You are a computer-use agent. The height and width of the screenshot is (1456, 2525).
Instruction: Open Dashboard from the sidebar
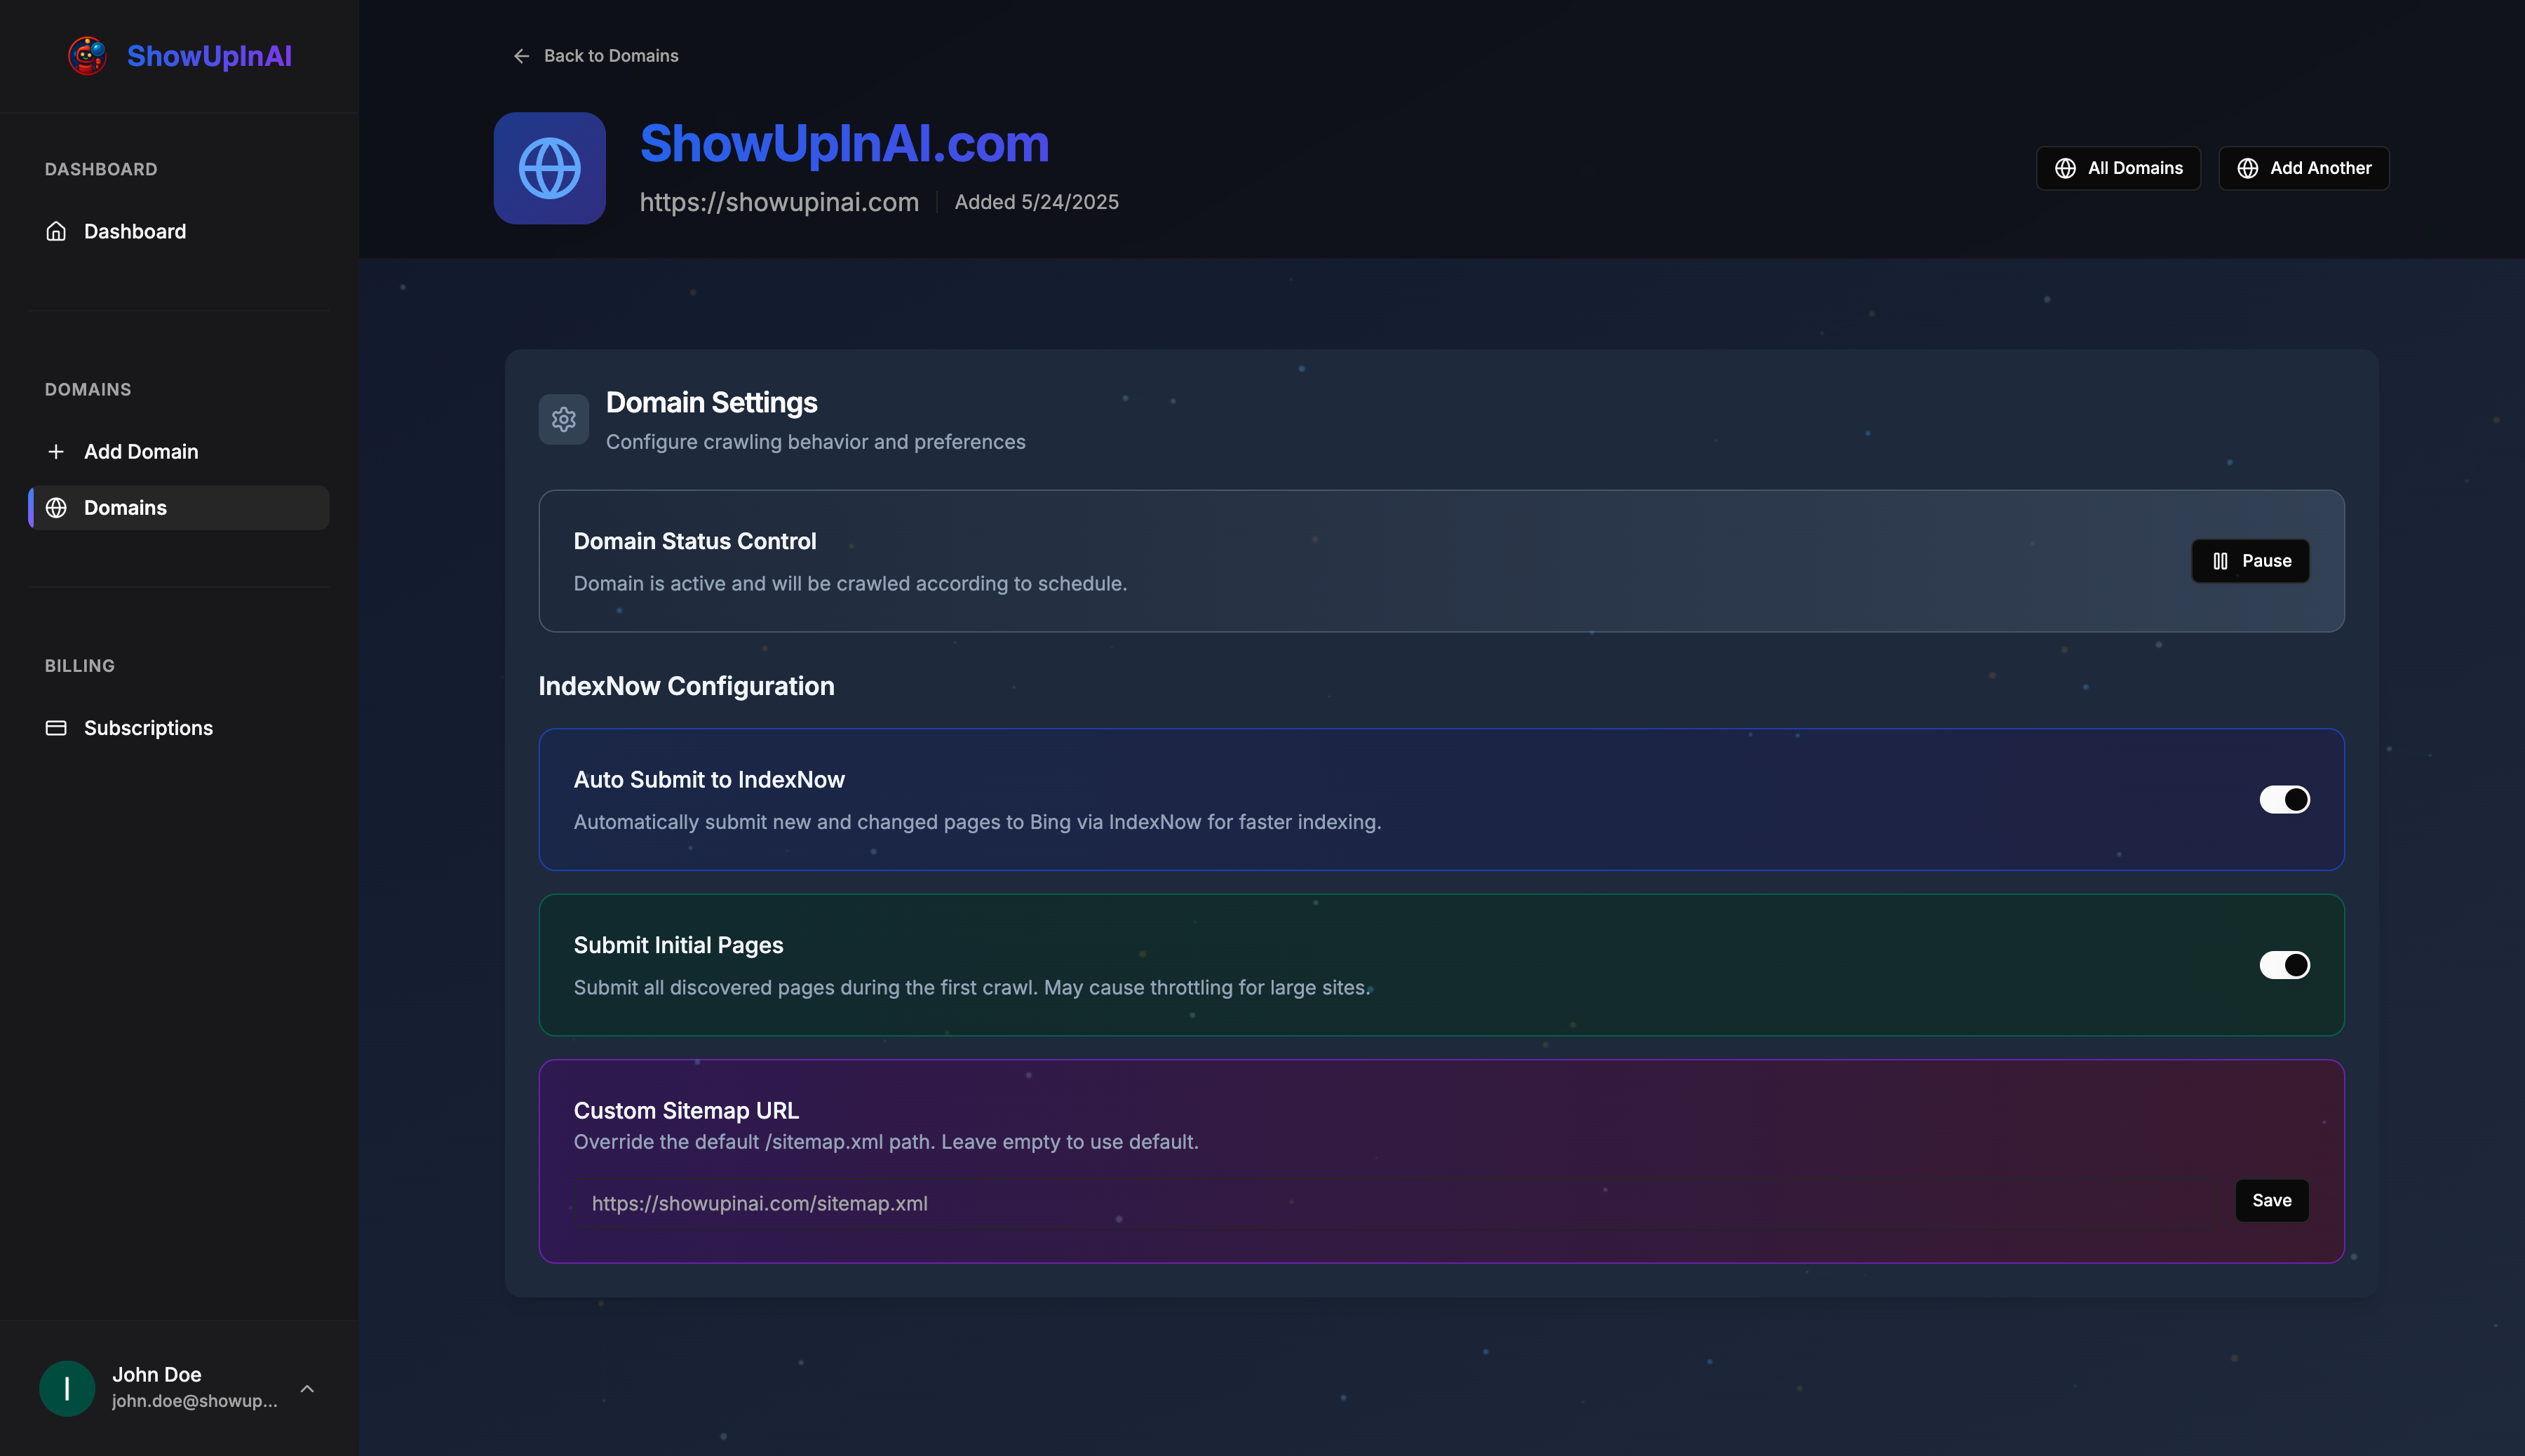point(179,231)
